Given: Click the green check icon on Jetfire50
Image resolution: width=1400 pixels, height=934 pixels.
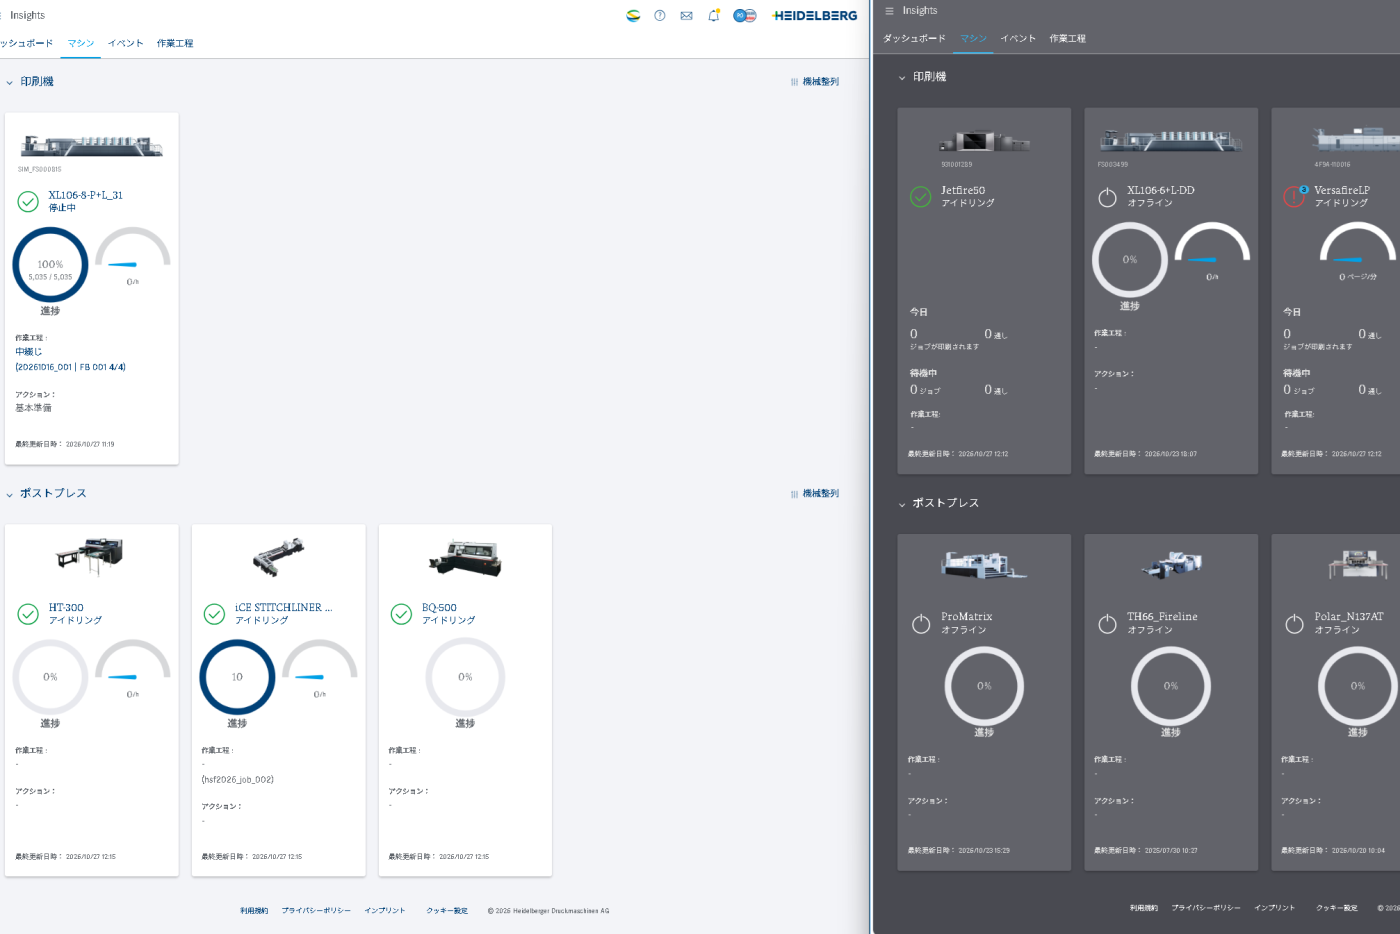Looking at the screenshot, I should click(x=920, y=197).
